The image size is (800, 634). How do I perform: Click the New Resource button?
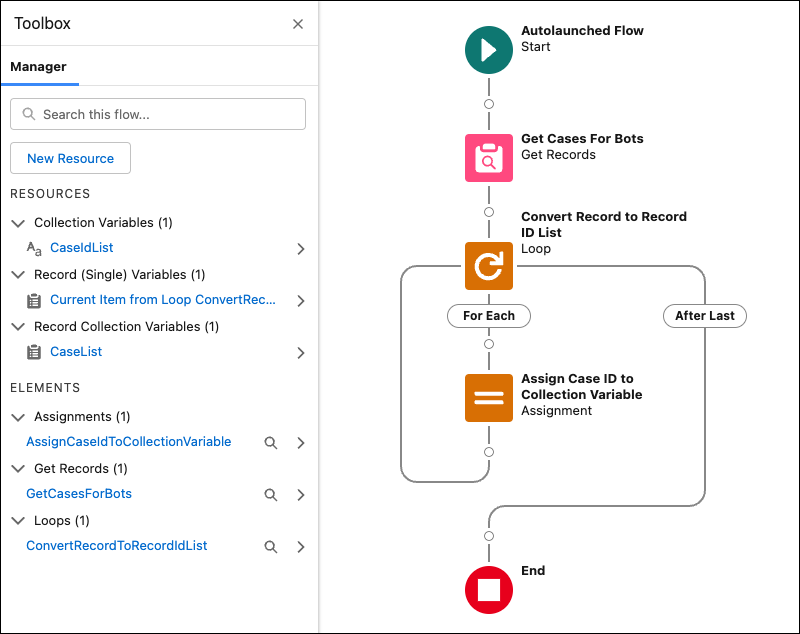[x=69, y=158]
